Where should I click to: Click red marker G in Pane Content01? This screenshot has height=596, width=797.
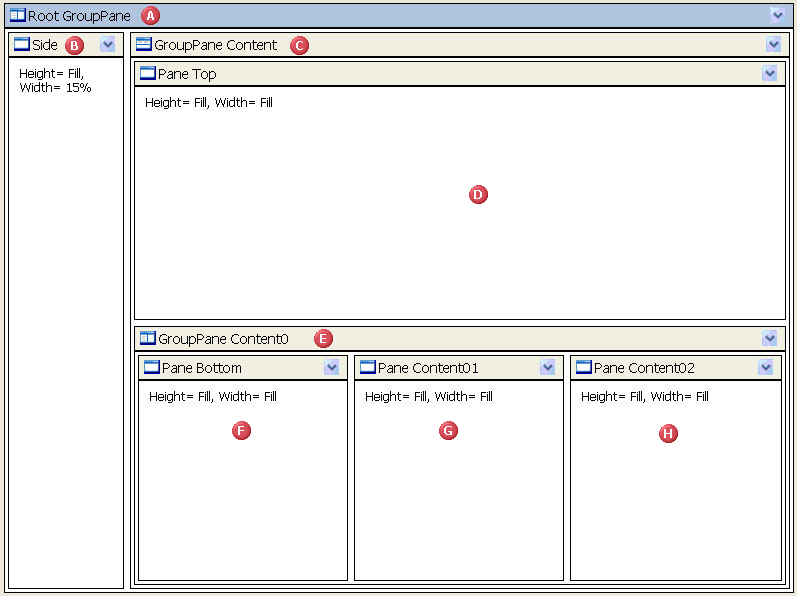pos(448,430)
